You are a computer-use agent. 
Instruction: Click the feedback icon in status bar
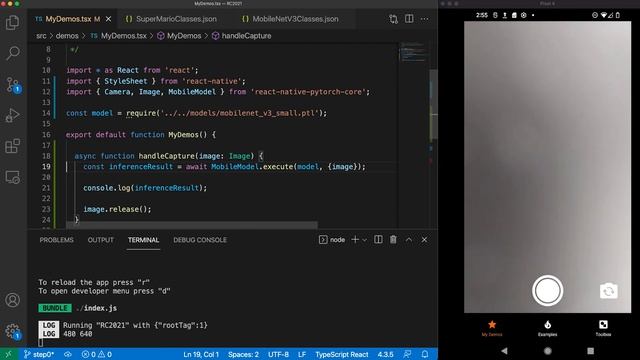tap(407, 354)
